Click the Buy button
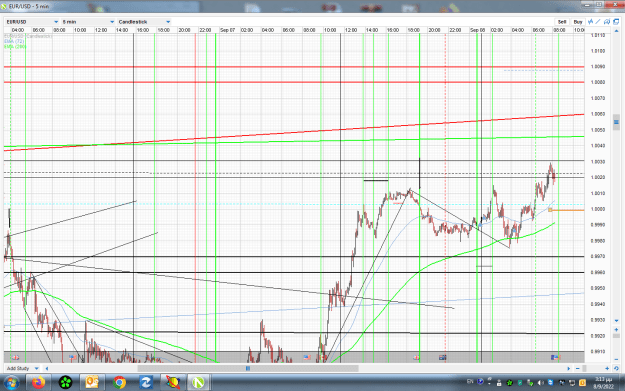The width and height of the screenshot is (625, 391). point(578,22)
